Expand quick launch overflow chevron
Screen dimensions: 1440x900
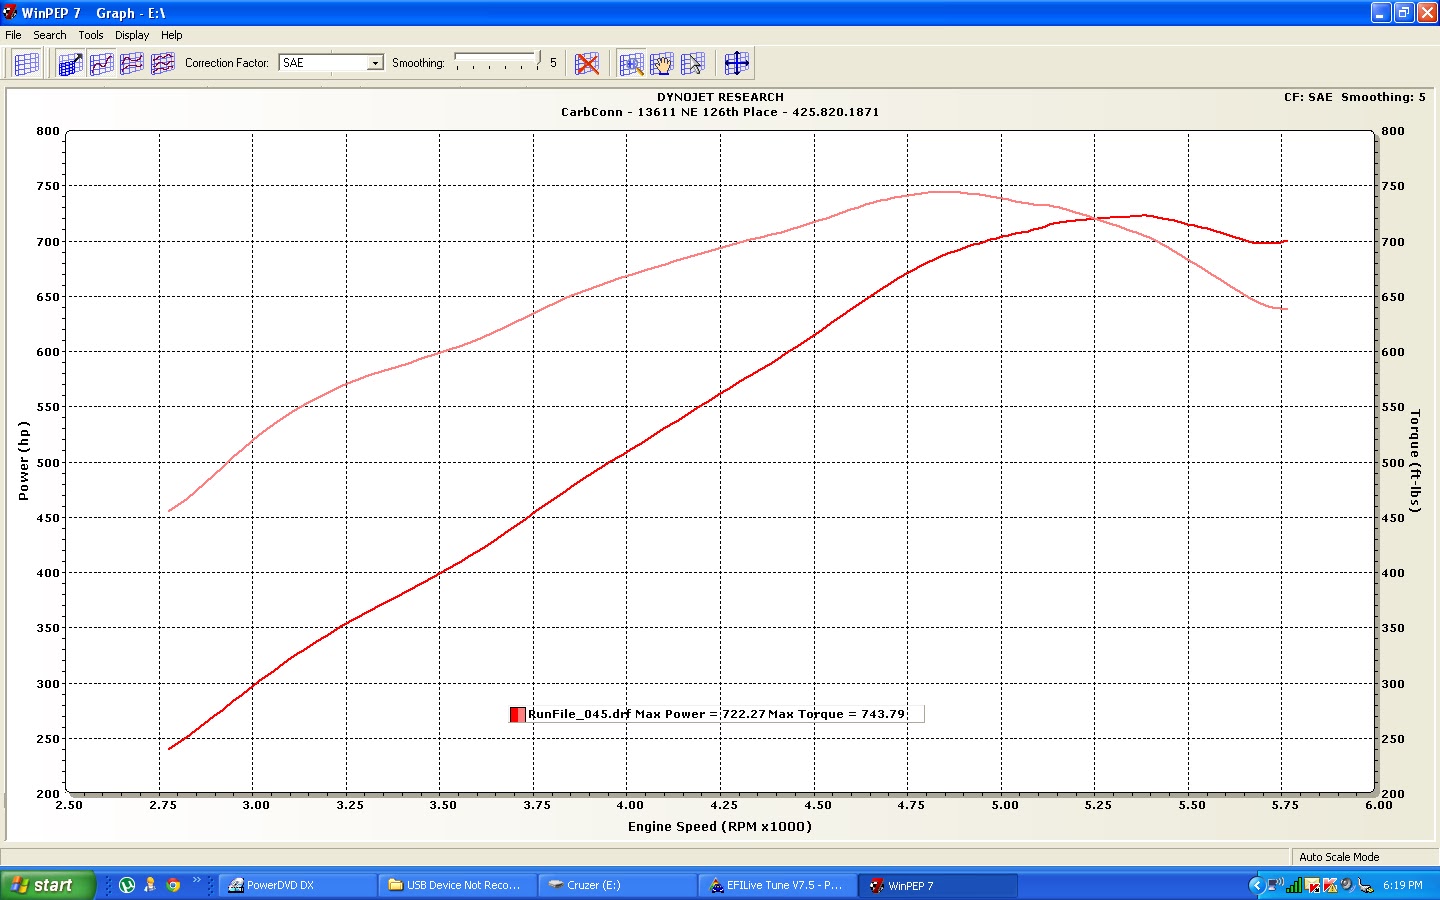[197, 881]
